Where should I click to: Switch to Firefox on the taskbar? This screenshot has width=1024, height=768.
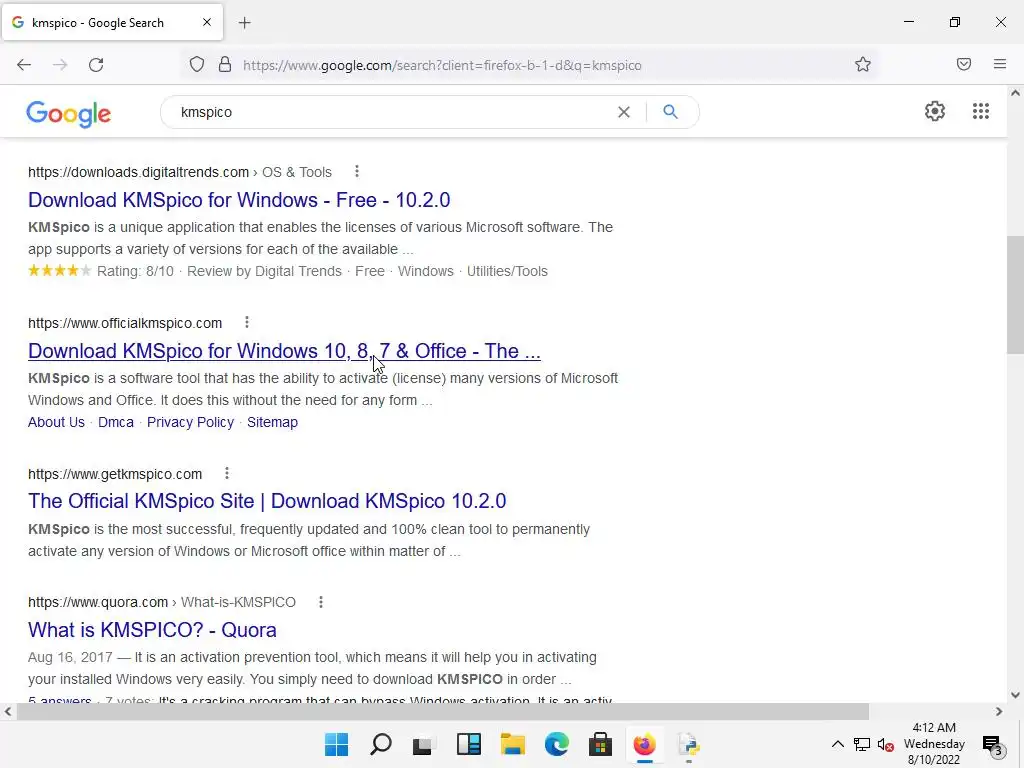coord(645,744)
